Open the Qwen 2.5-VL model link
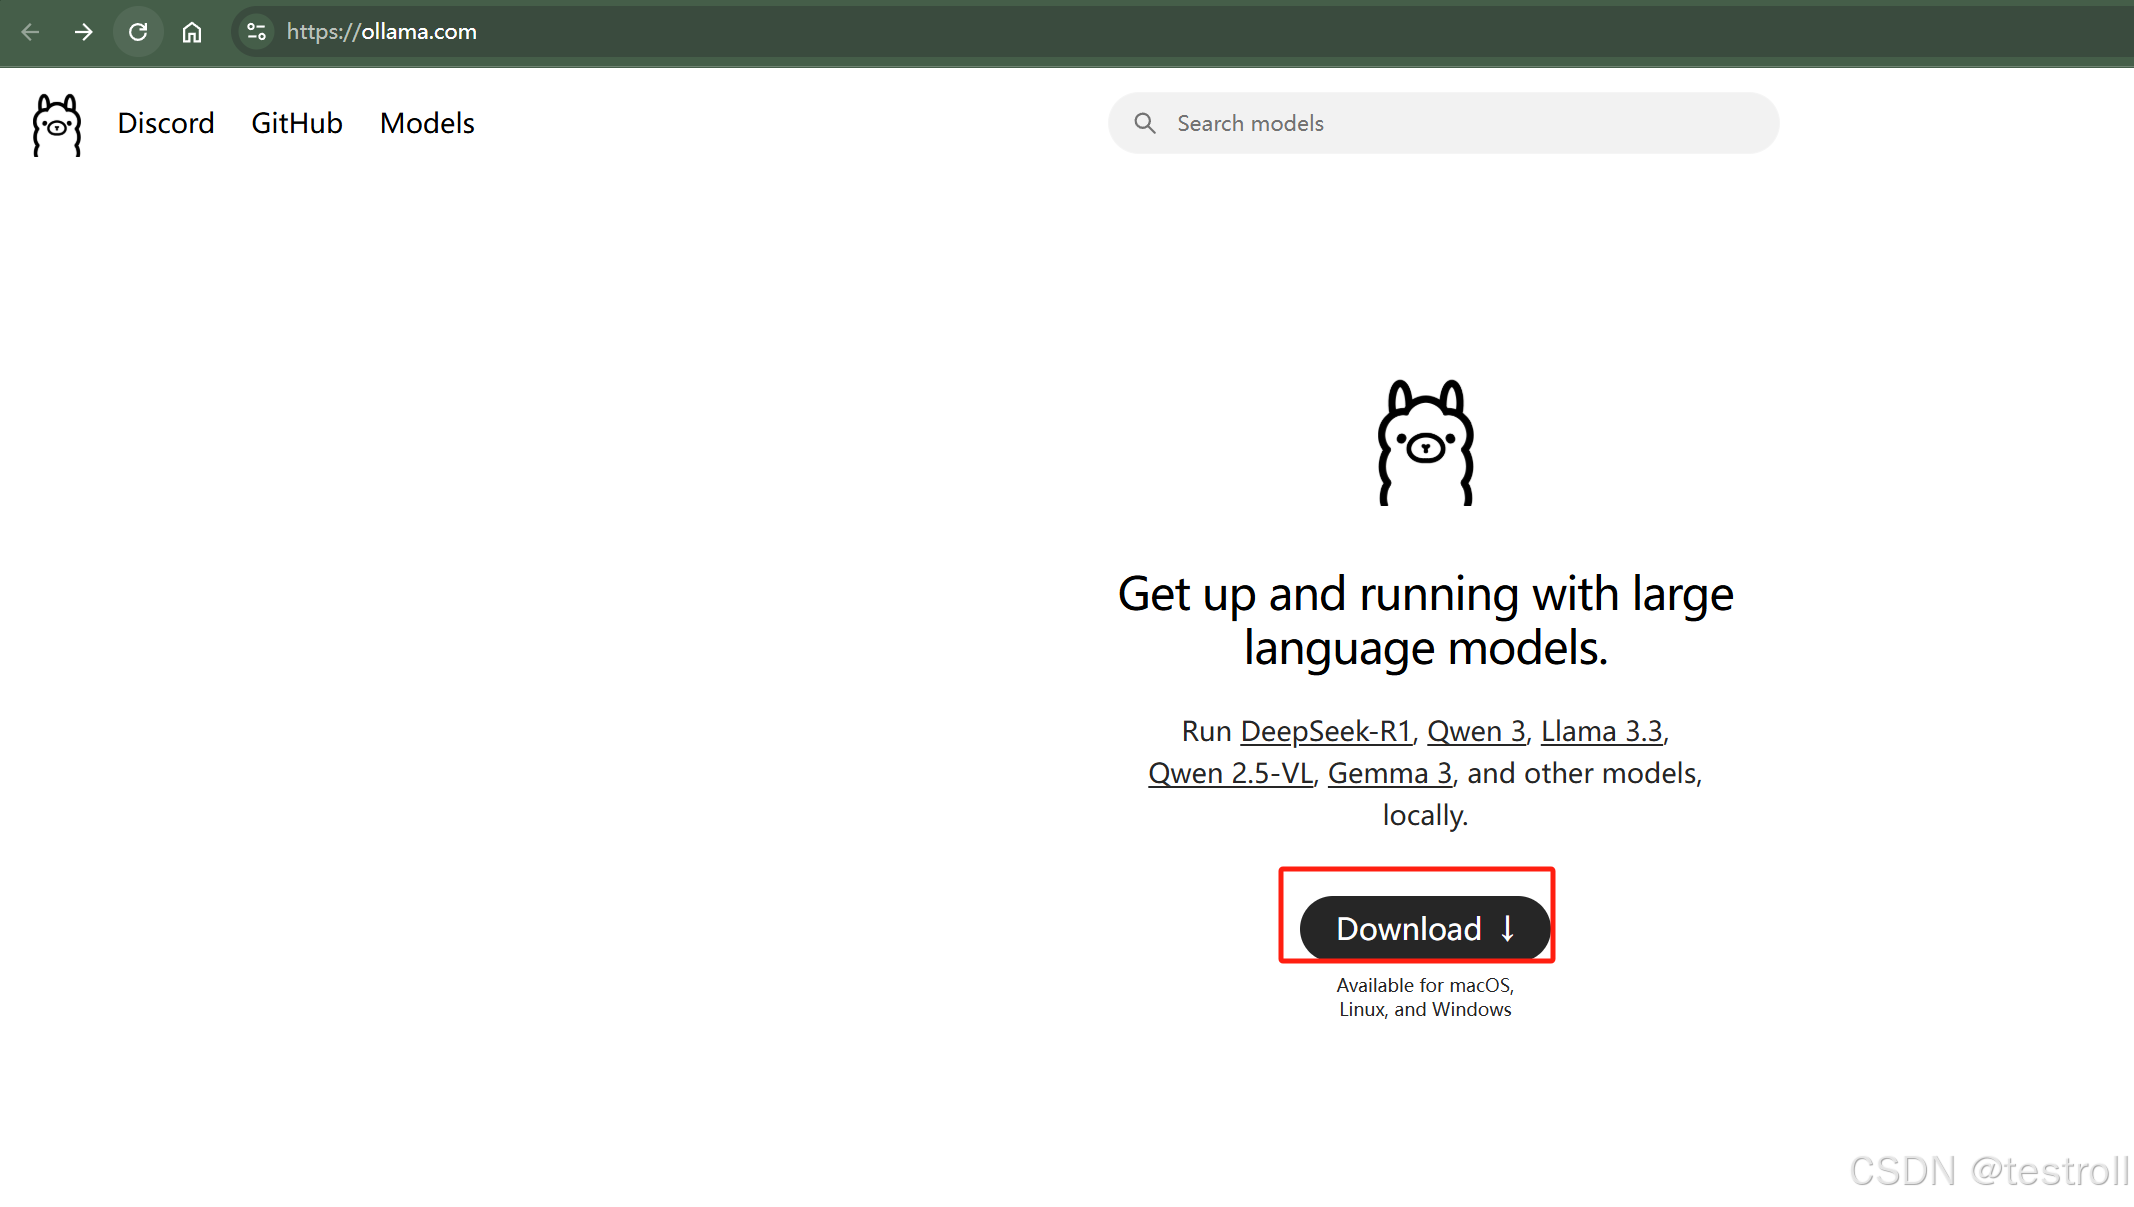The width and height of the screenshot is (2134, 1207). (1230, 773)
